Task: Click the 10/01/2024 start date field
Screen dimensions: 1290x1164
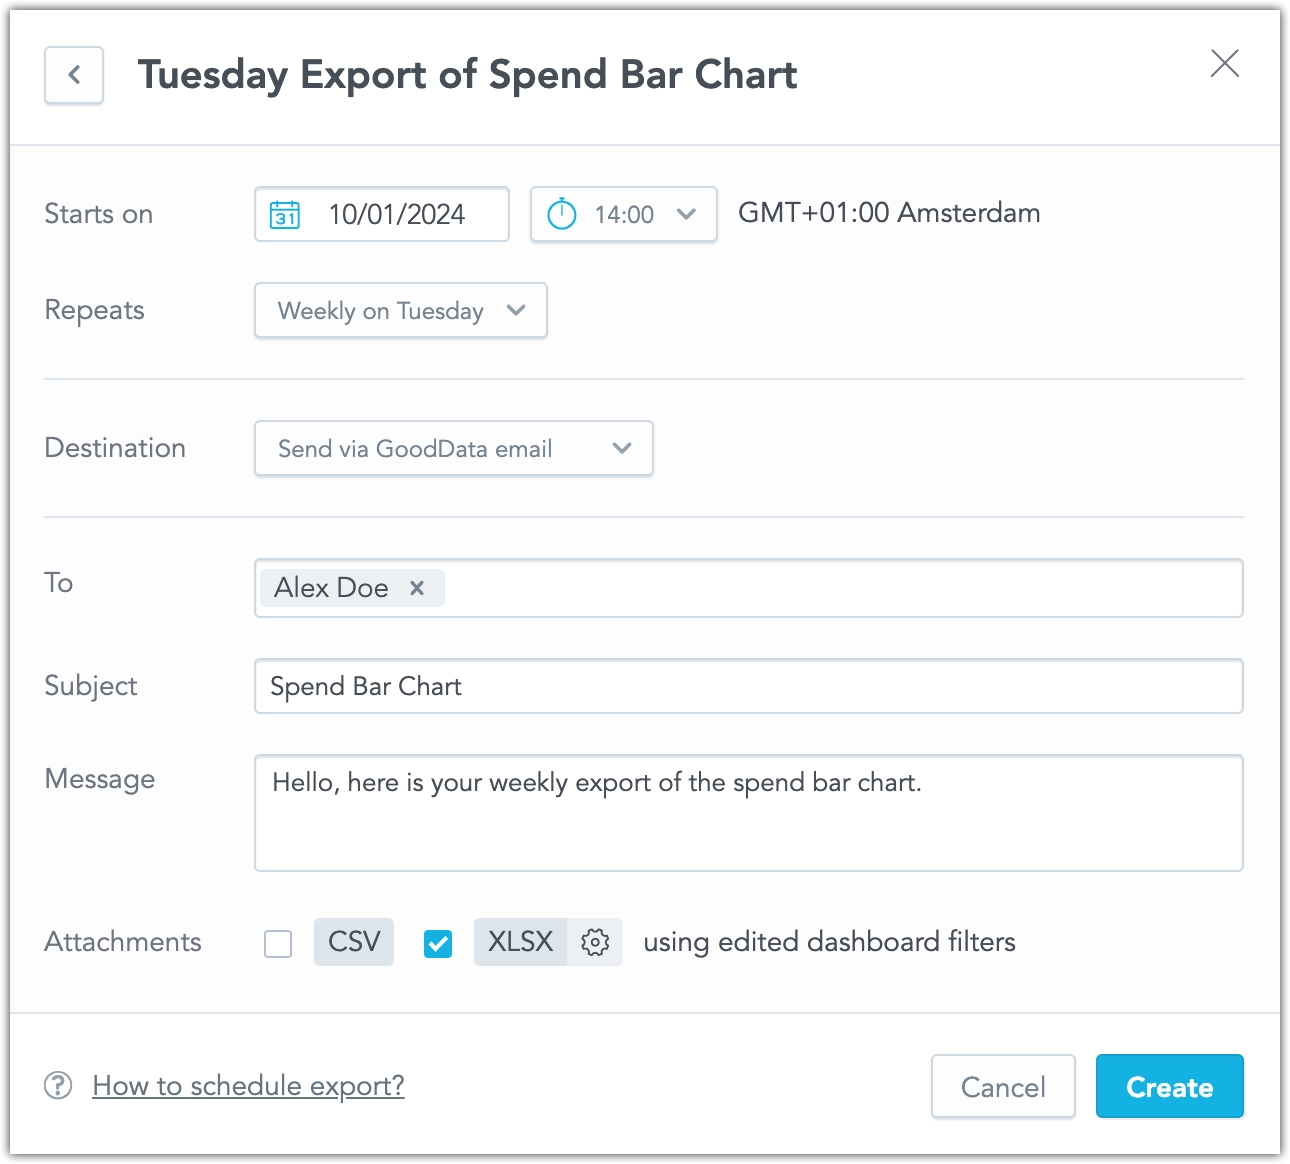Action: (x=398, y=214)
